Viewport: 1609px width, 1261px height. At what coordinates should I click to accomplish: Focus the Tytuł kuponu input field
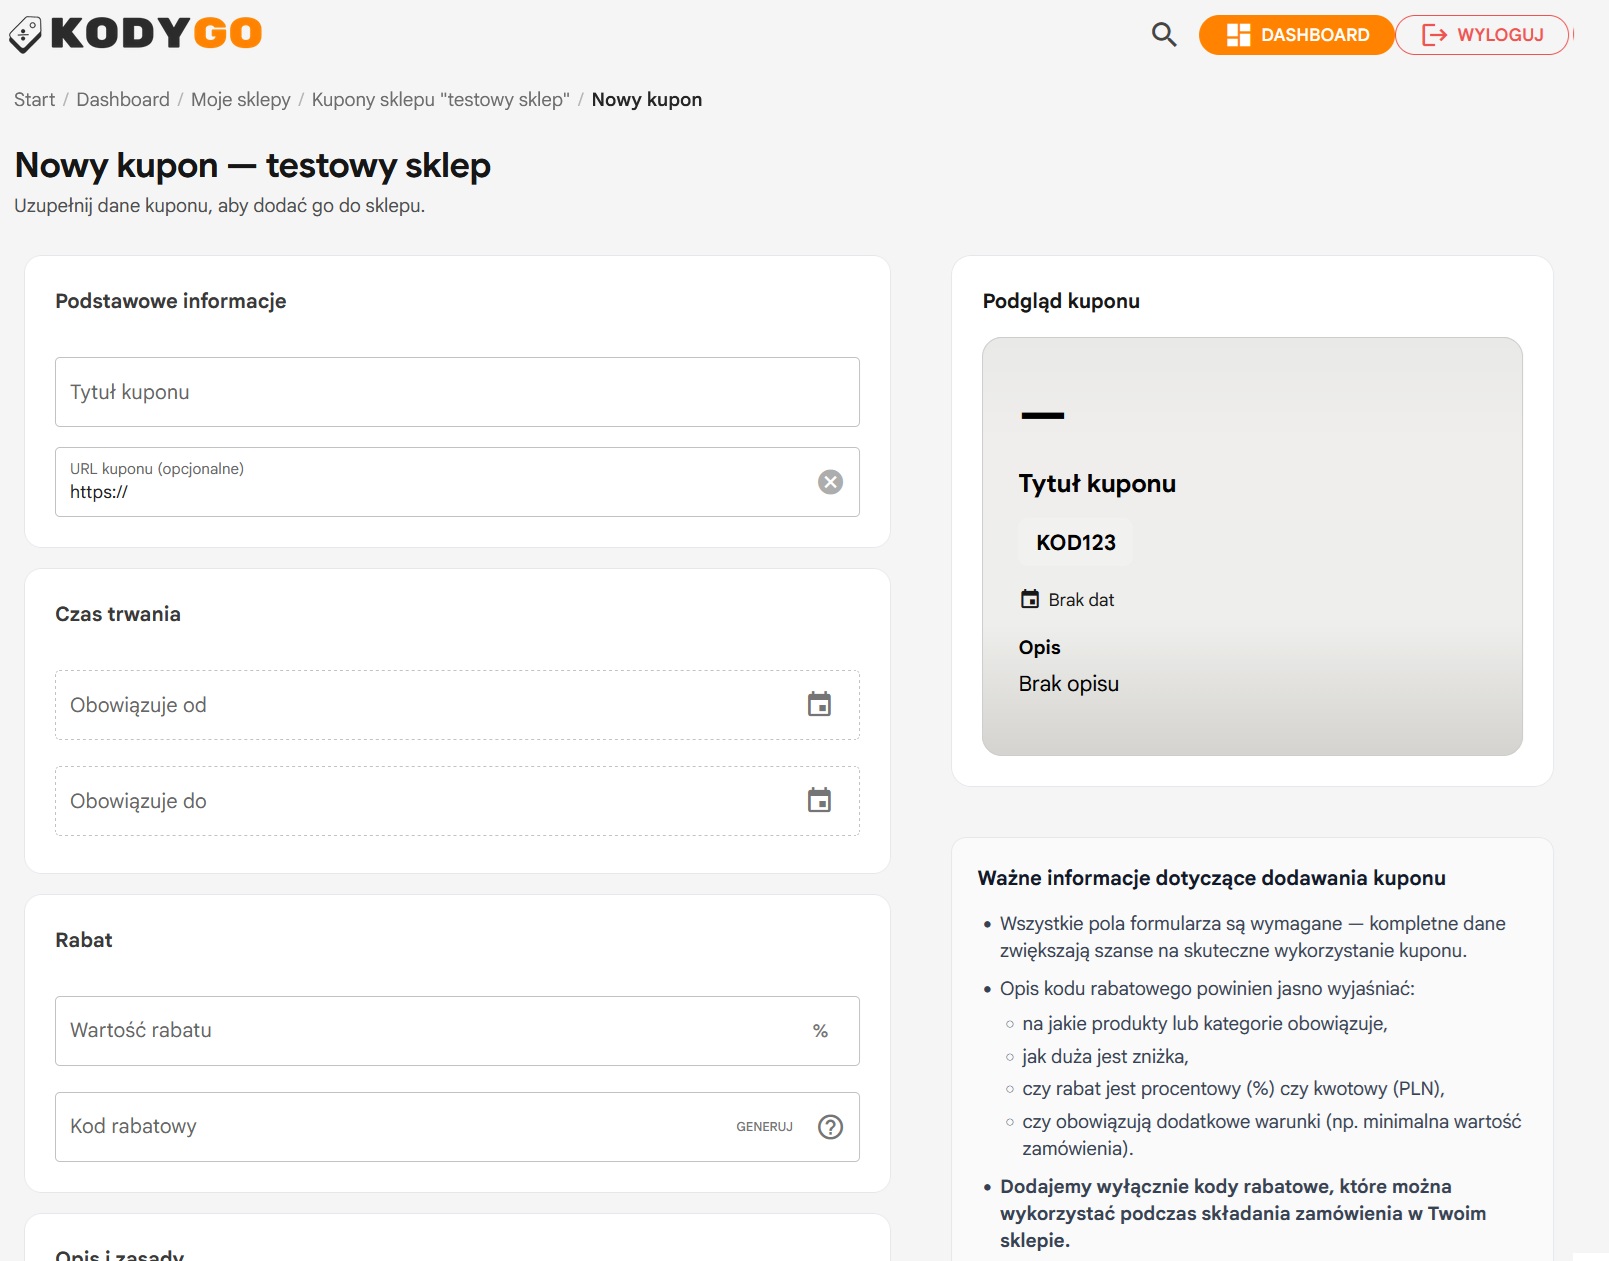point(456,392)
